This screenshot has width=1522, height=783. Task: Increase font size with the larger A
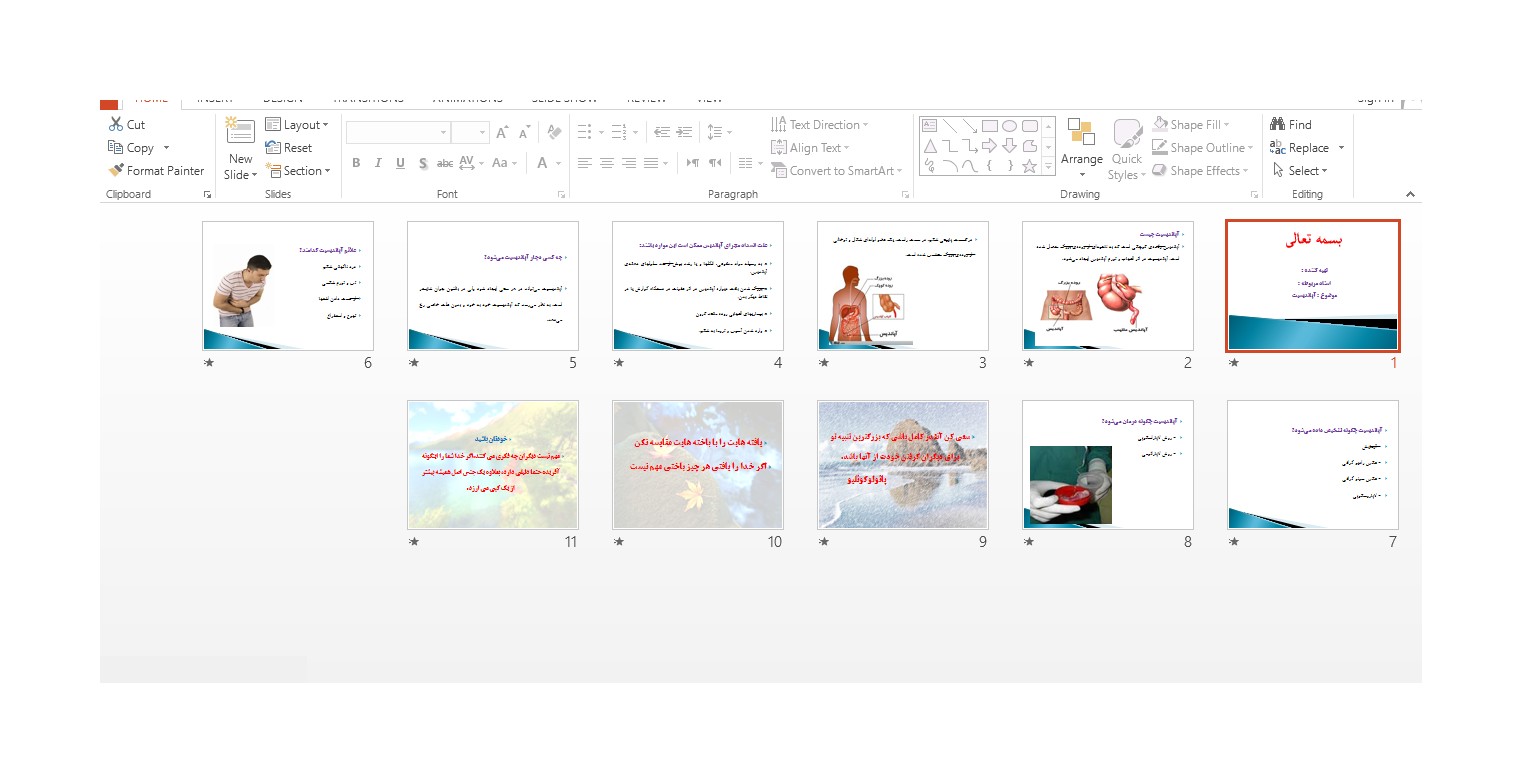pos(503,132)
